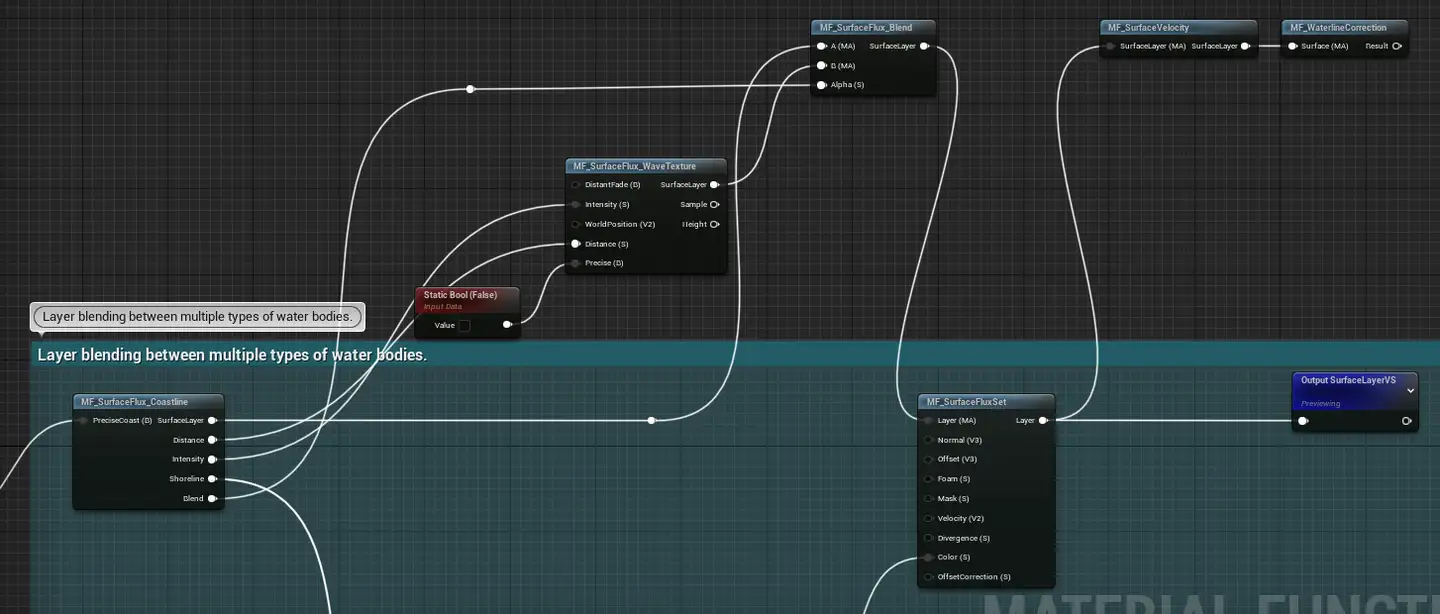Click the Divergence (S) pin on MF_SurfaceFluxSet
Viewport: 1440px width, 614px height.
pos(928,538)
